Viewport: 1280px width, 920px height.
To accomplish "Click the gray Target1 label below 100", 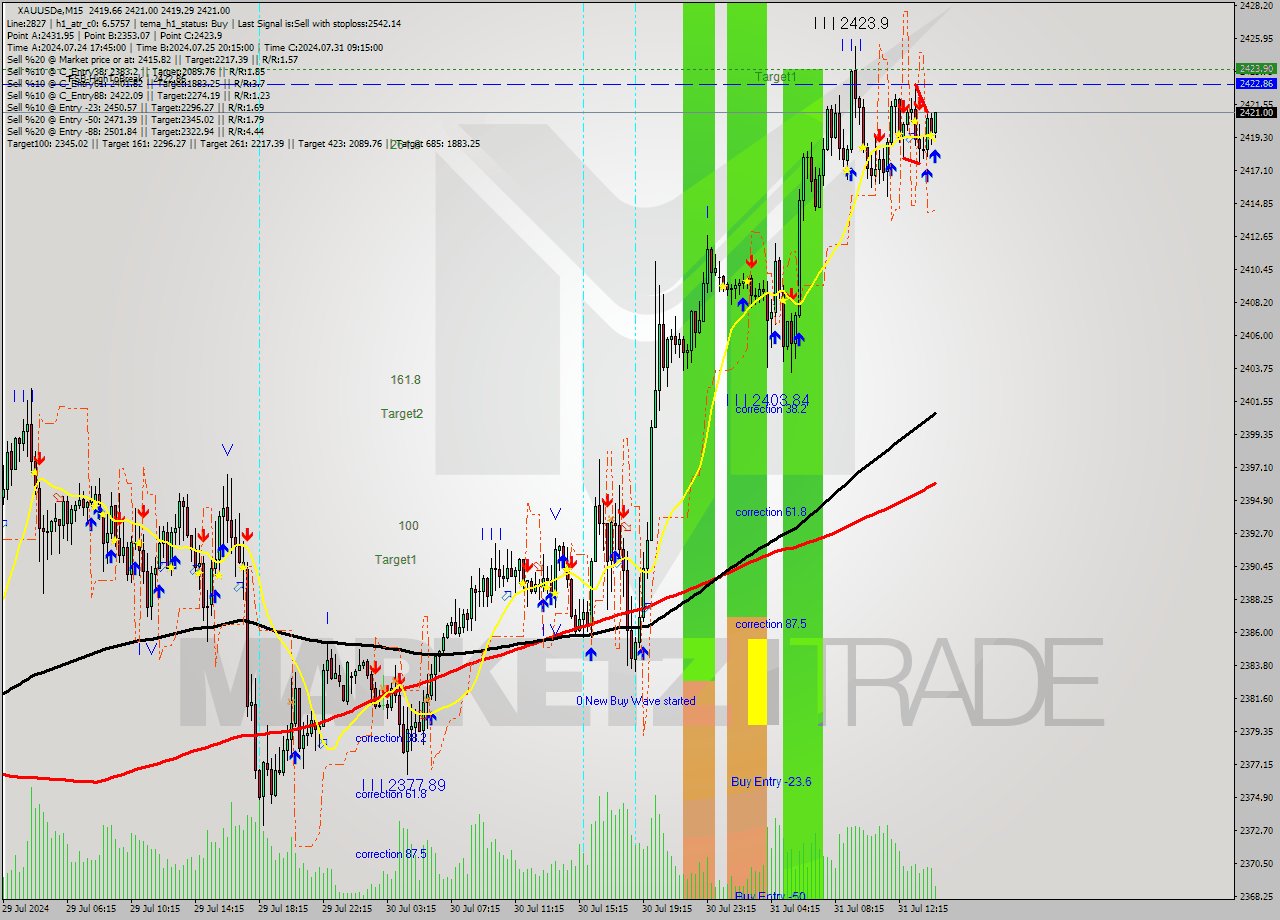I will point(395,559).
